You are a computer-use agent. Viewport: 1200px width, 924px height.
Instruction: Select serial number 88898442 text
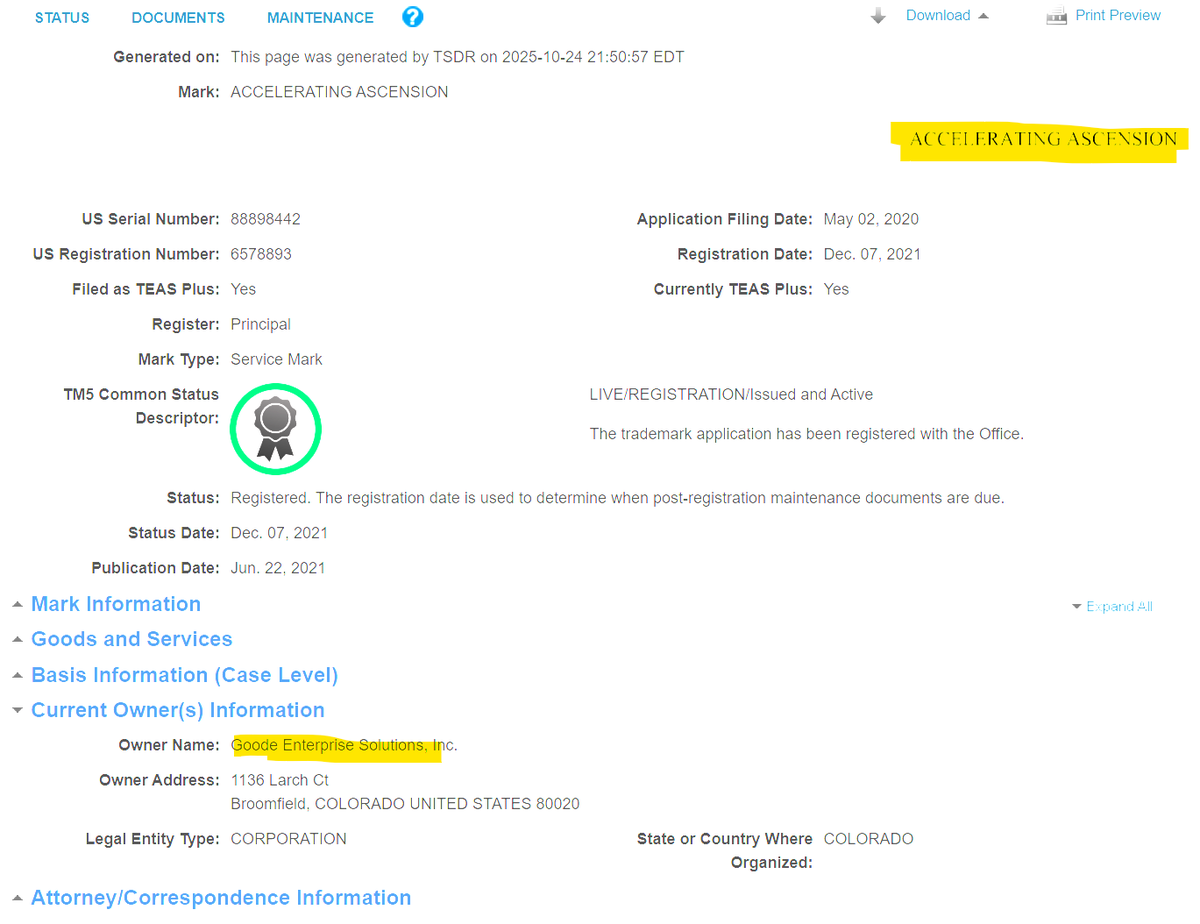point(266,219)
